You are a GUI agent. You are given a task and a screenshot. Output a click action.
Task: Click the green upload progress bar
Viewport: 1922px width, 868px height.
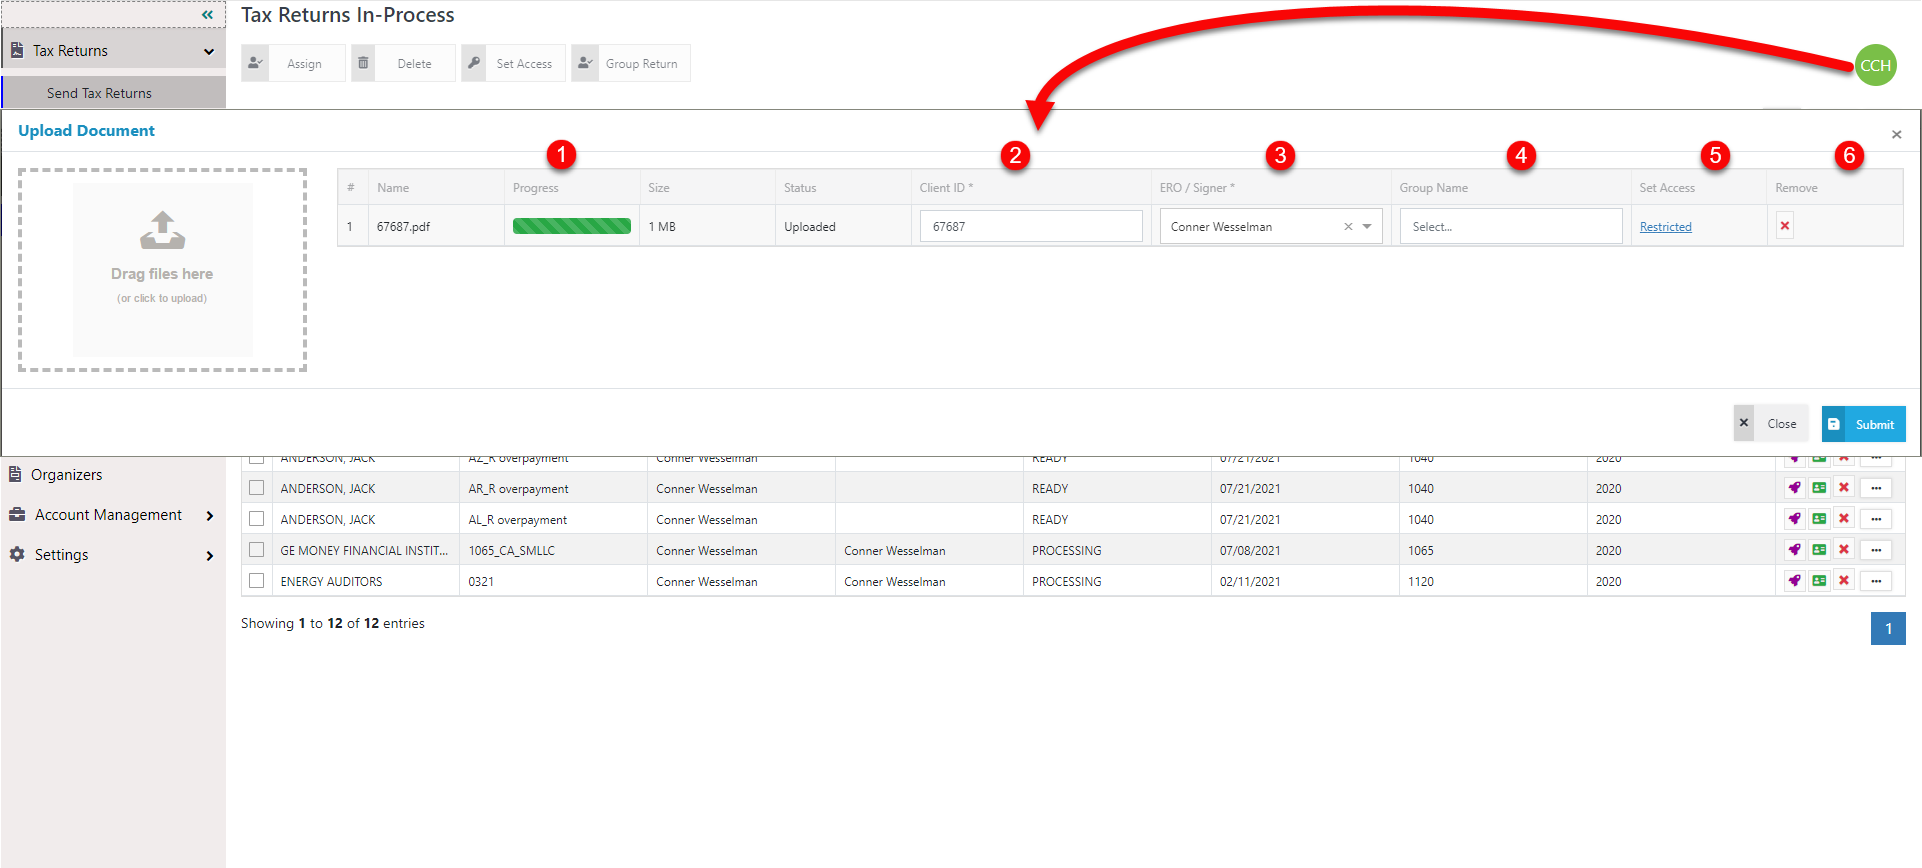click(571, 227)
